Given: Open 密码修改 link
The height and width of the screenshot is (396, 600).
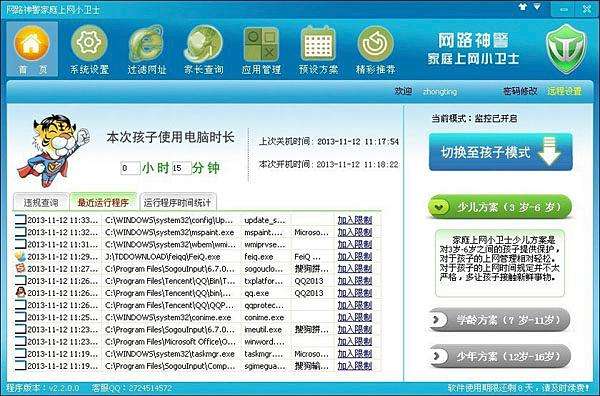Looking at the screenshot, I should [519, 91].
